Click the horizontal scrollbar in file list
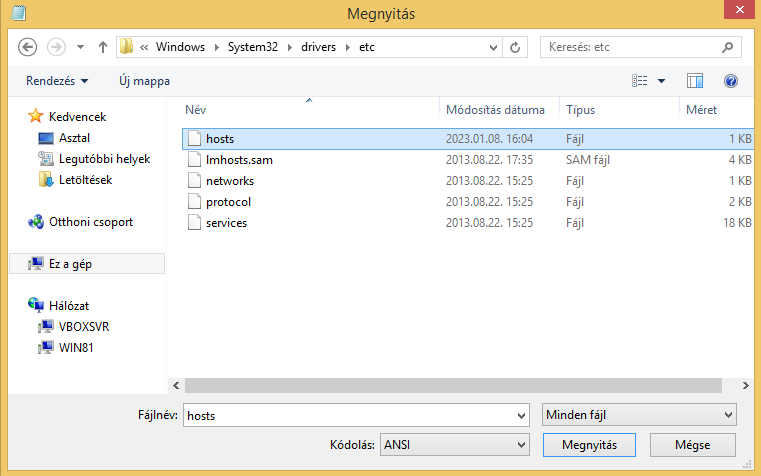Screen dimensions: 761x476 pyautogui.click(x=440, y=384)
